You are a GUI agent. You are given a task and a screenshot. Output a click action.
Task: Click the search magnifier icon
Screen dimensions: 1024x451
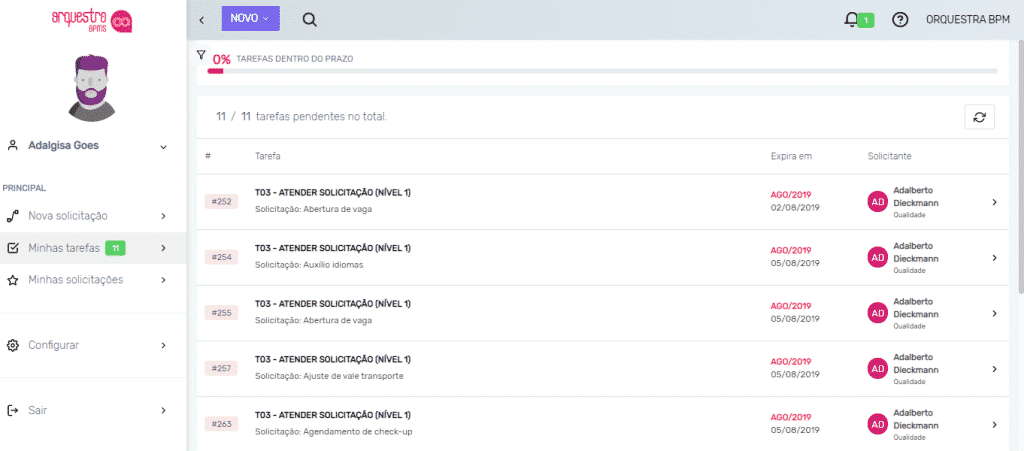click(309, 19)
